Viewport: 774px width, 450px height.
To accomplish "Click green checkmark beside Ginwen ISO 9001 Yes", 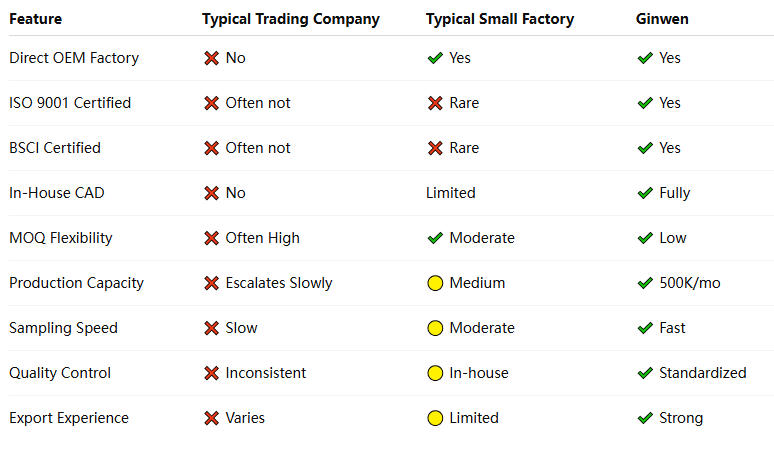I will click(x=645, y=103).
